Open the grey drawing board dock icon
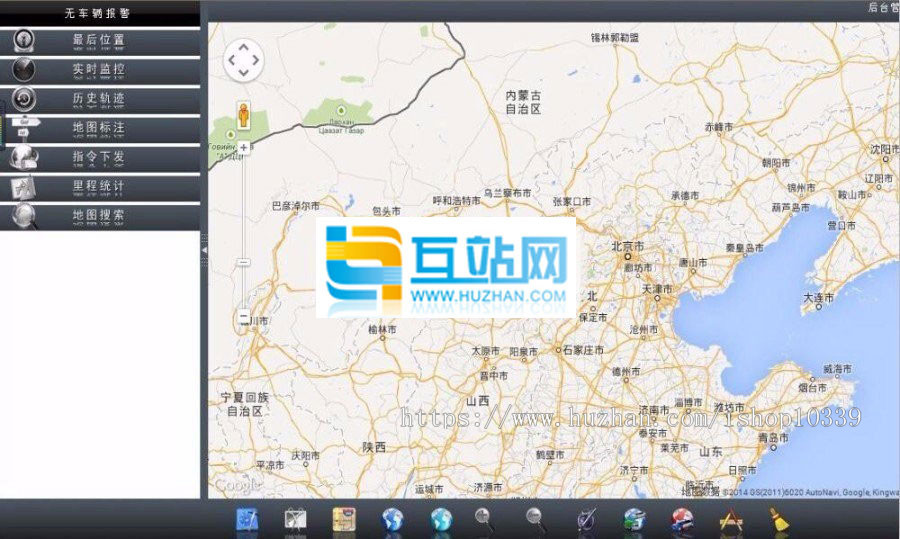The image size is (900, 539). point(296,519)
